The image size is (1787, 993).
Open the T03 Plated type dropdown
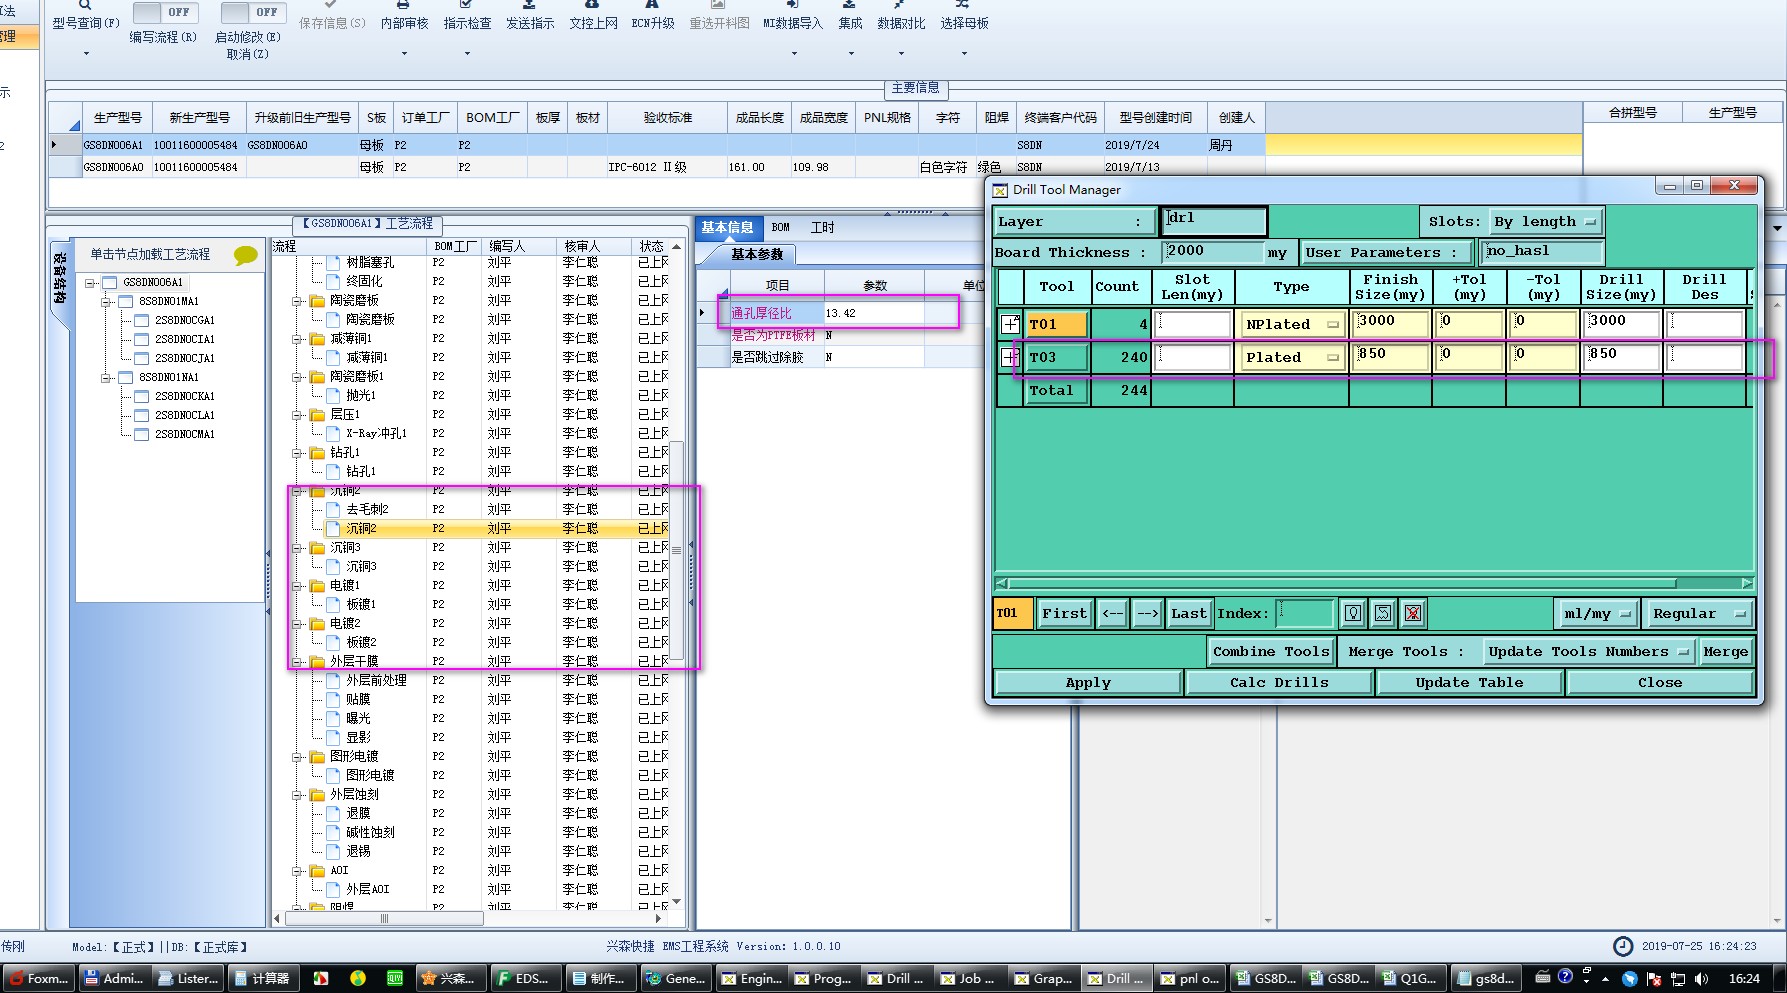[1291, 357]
